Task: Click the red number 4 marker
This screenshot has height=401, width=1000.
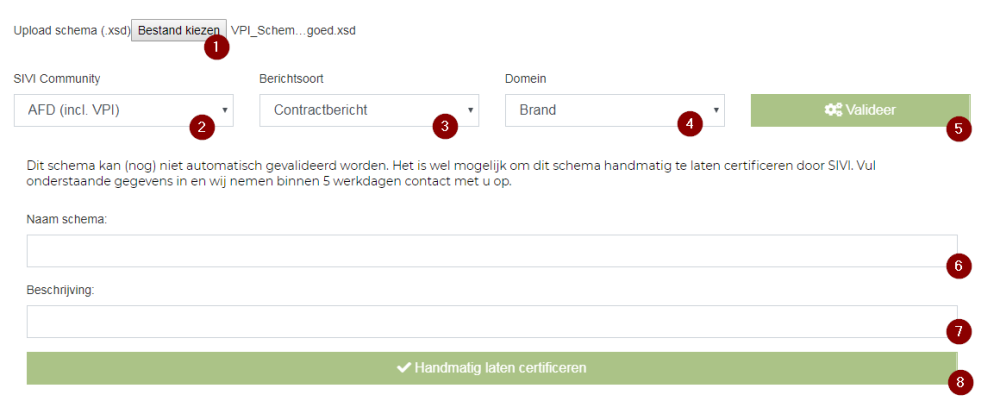Action: [x=689, y=126]
